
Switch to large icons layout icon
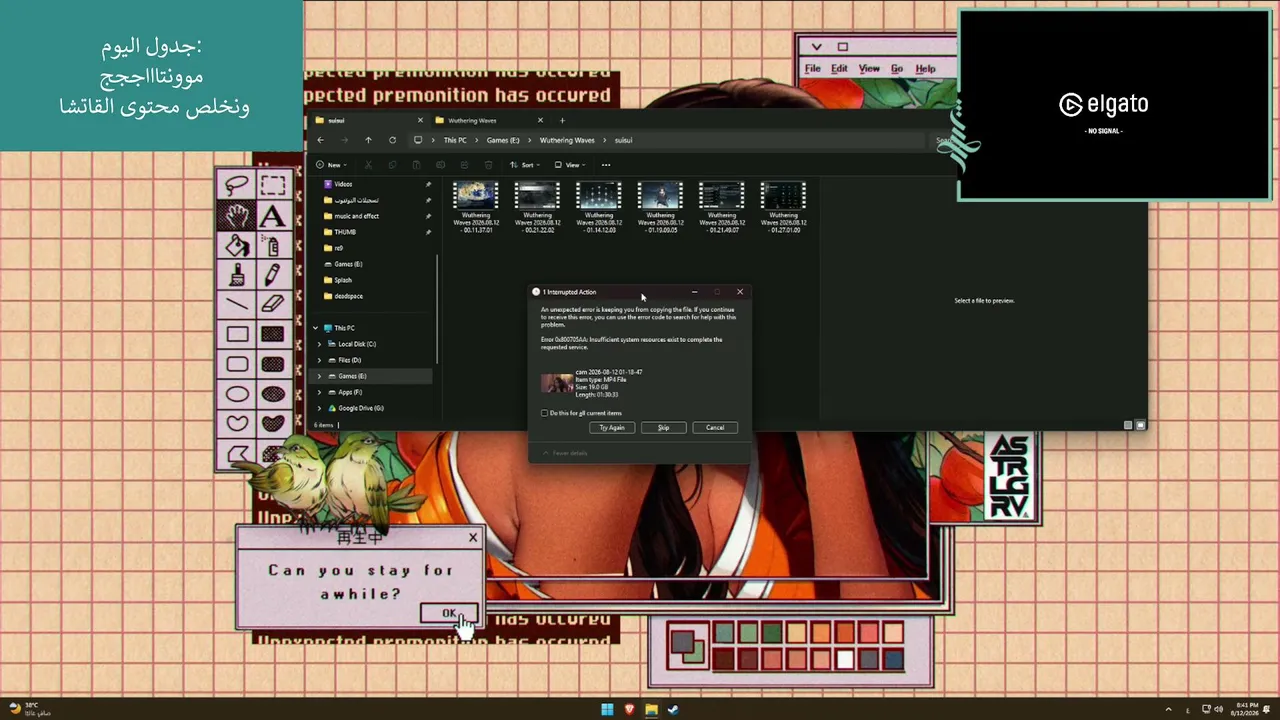1140,425
